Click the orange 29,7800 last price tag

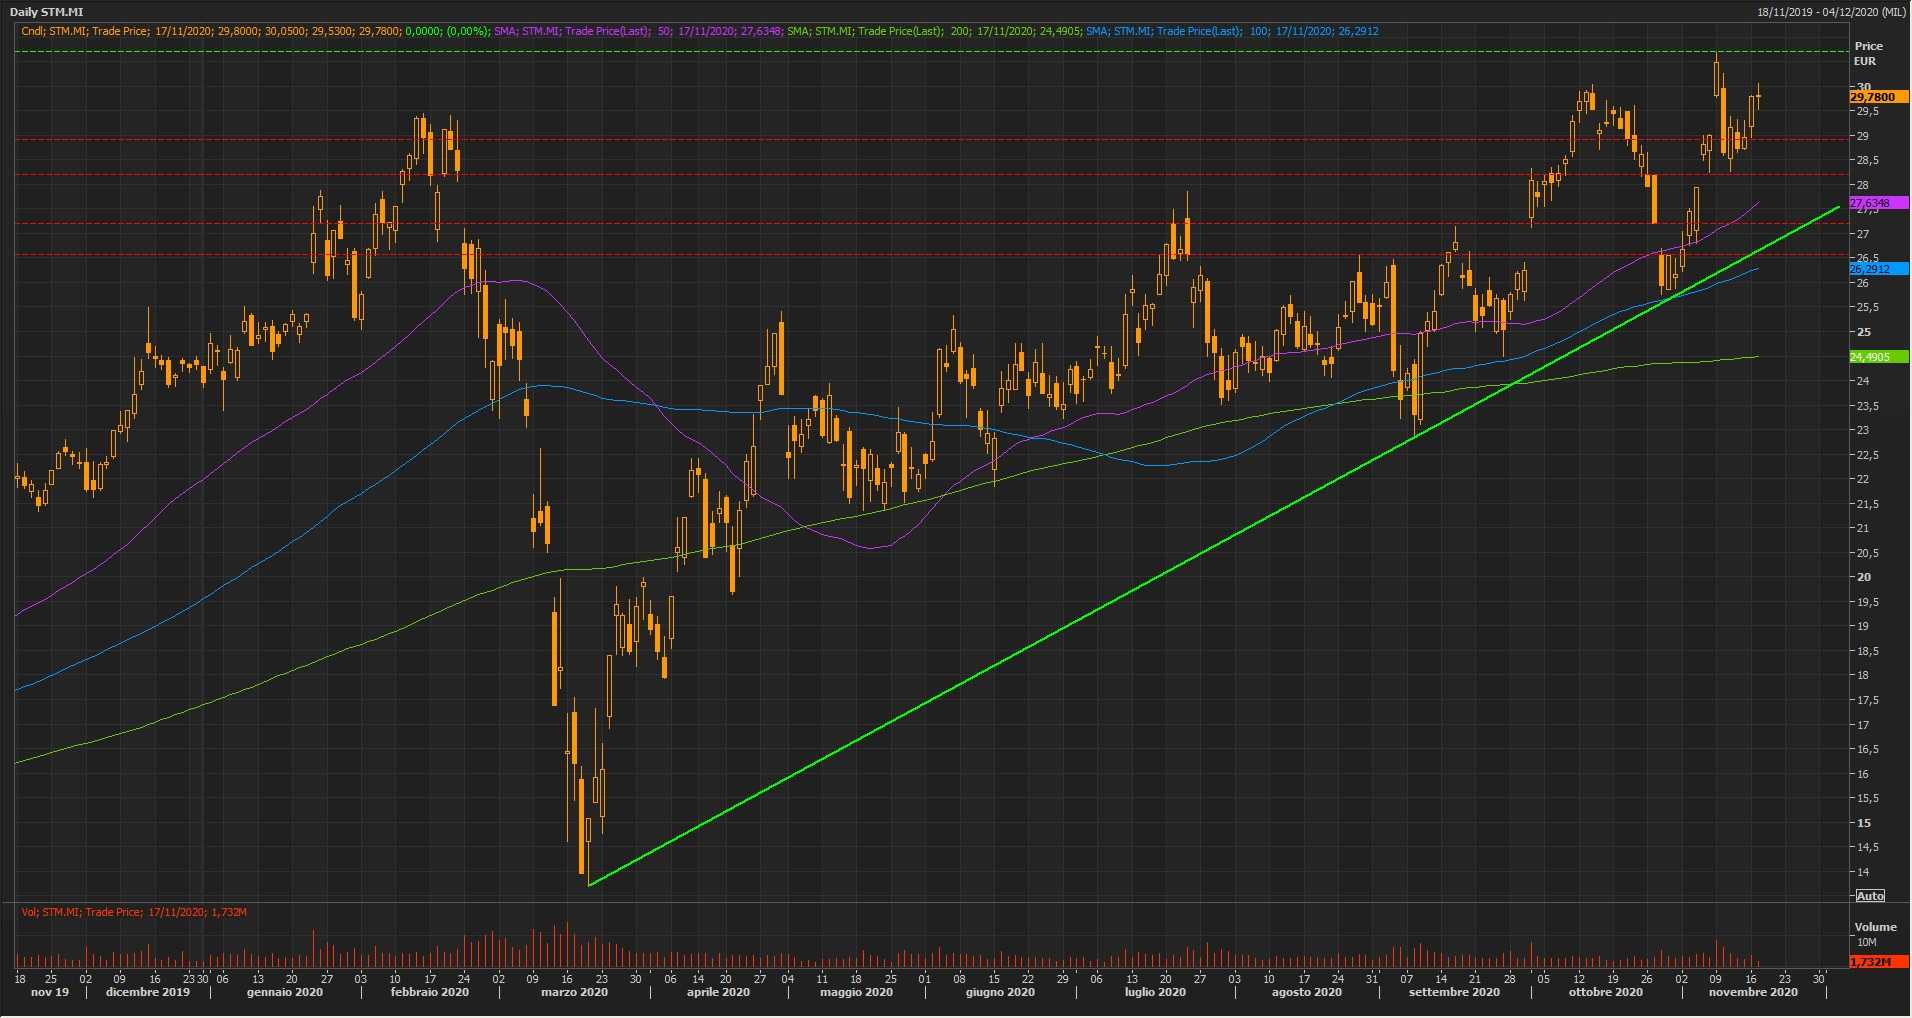[x=1872, y=97]
